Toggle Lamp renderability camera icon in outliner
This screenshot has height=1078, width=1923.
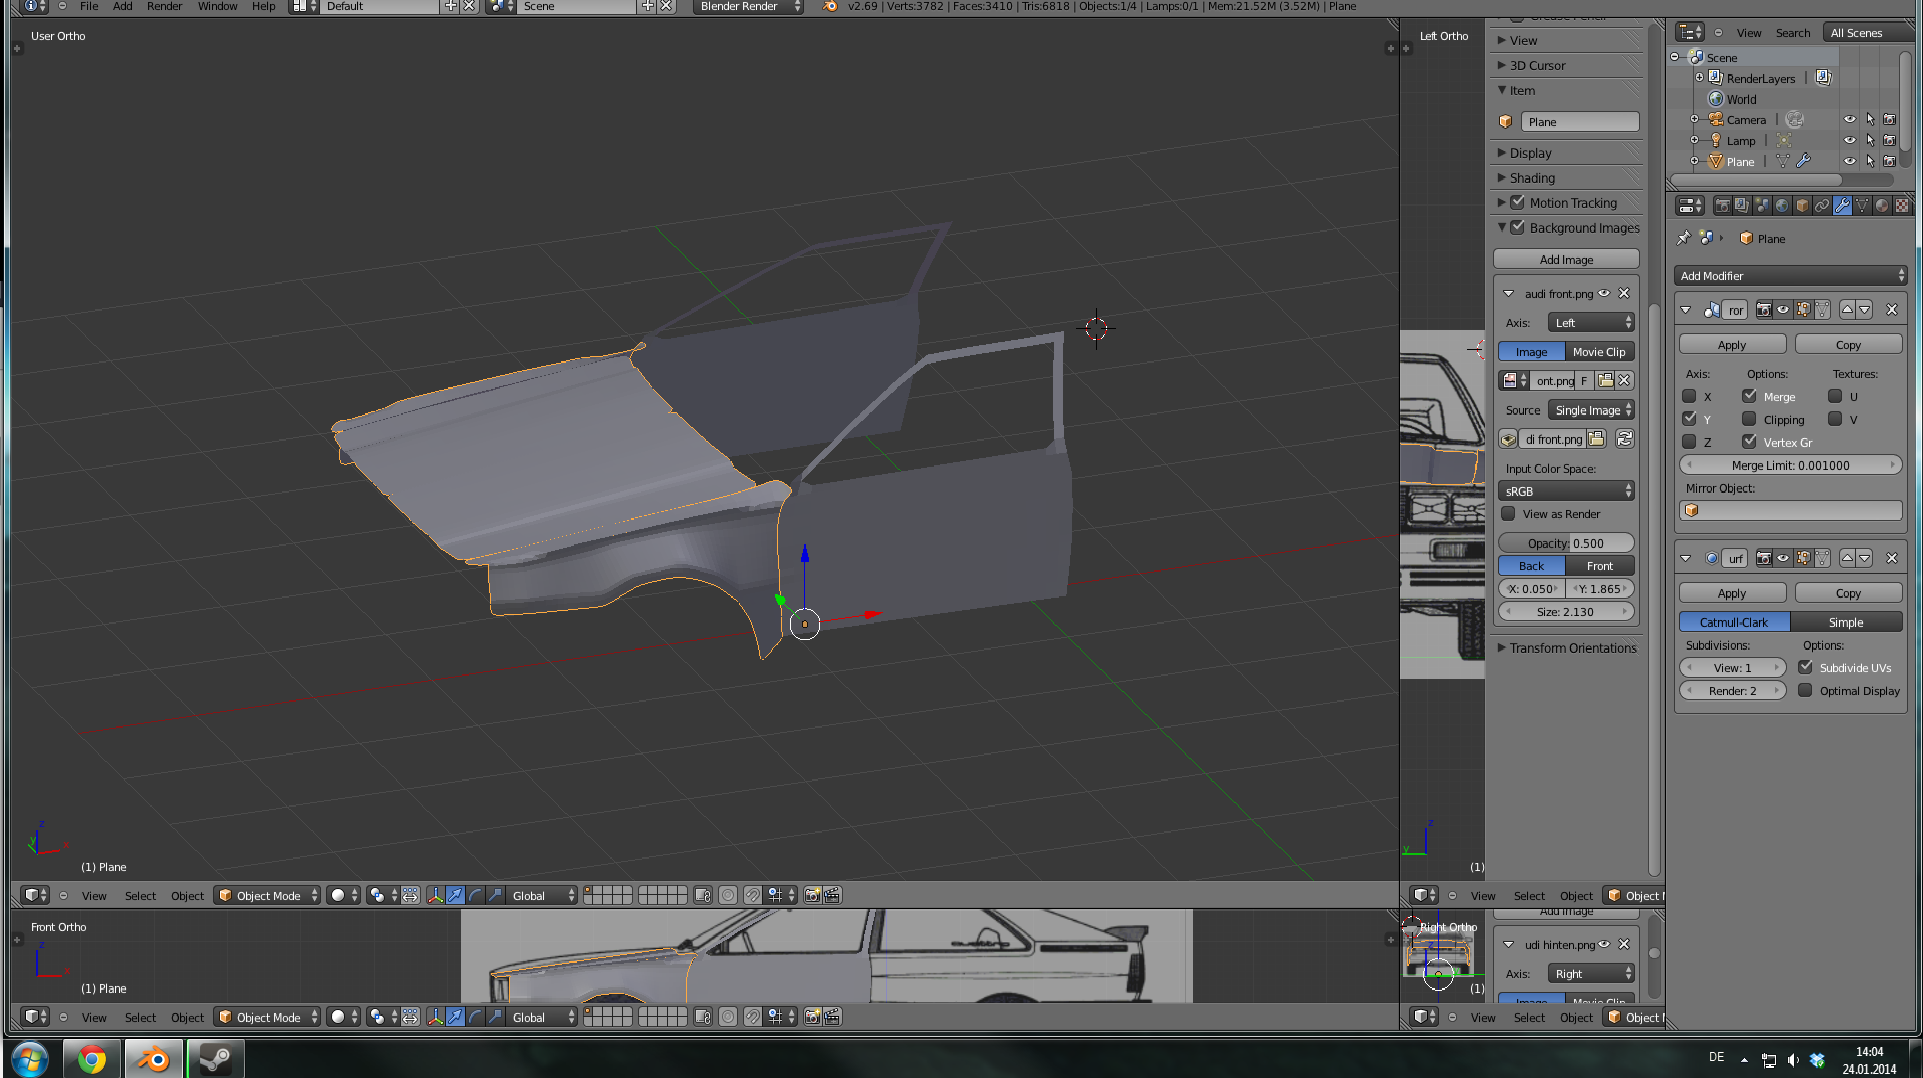coord(1889,140)
